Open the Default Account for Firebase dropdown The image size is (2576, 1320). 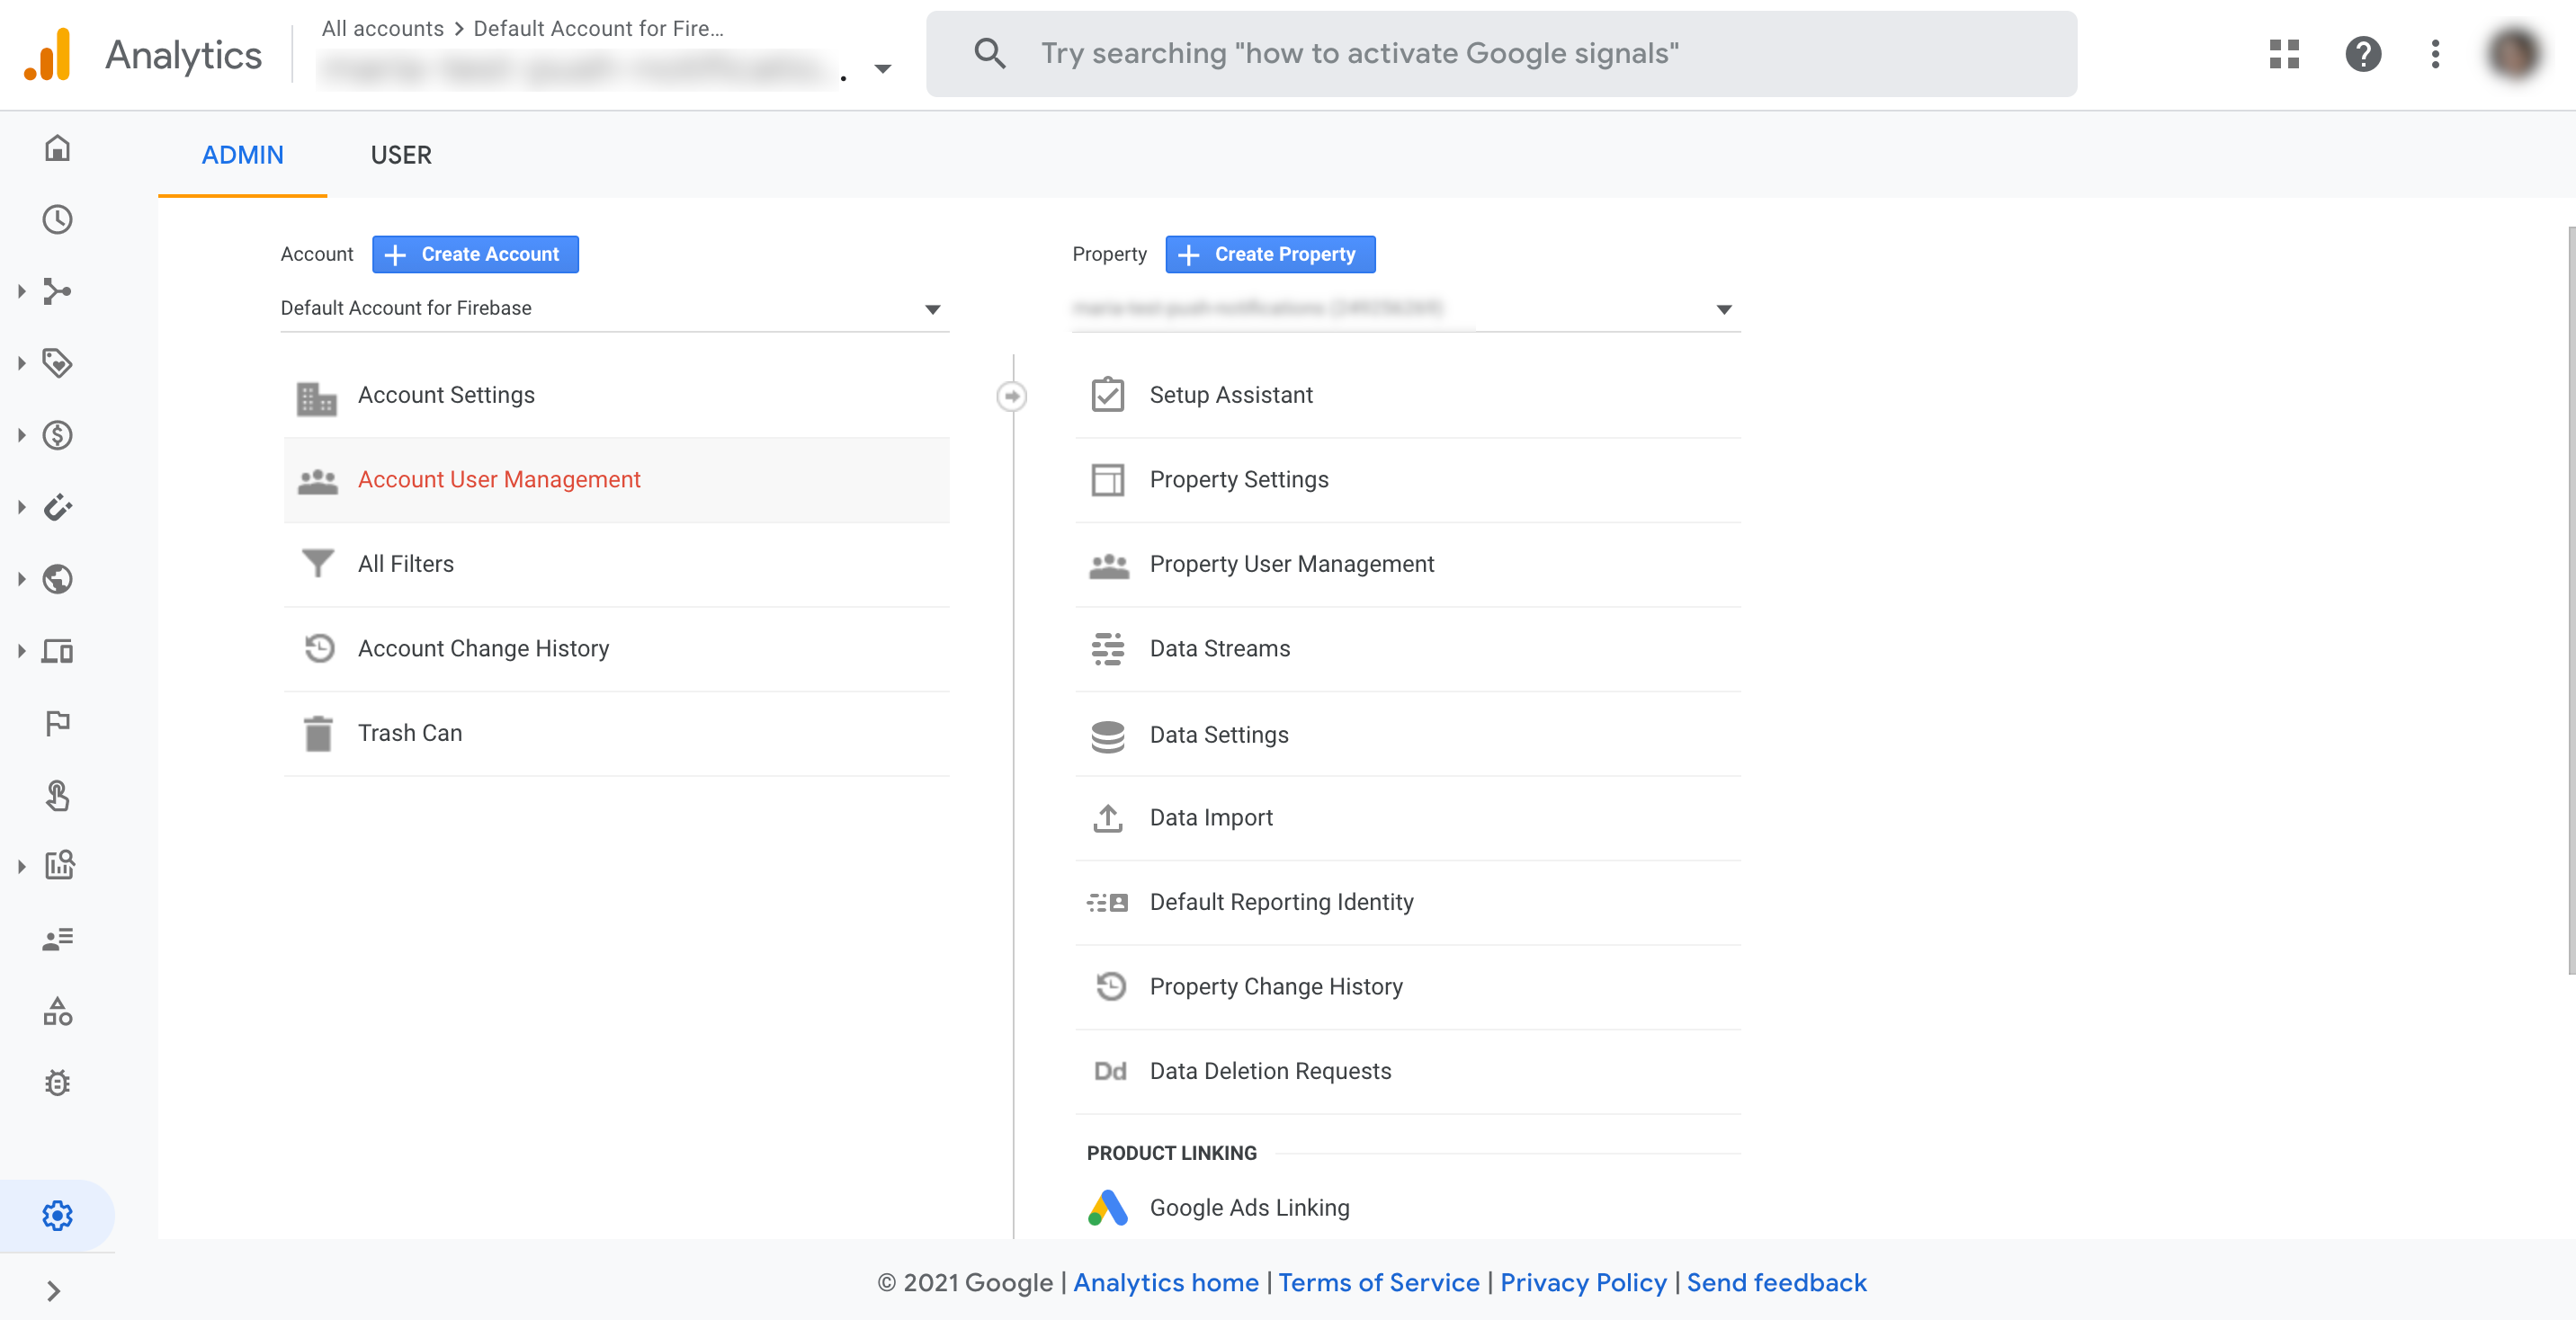614,309
